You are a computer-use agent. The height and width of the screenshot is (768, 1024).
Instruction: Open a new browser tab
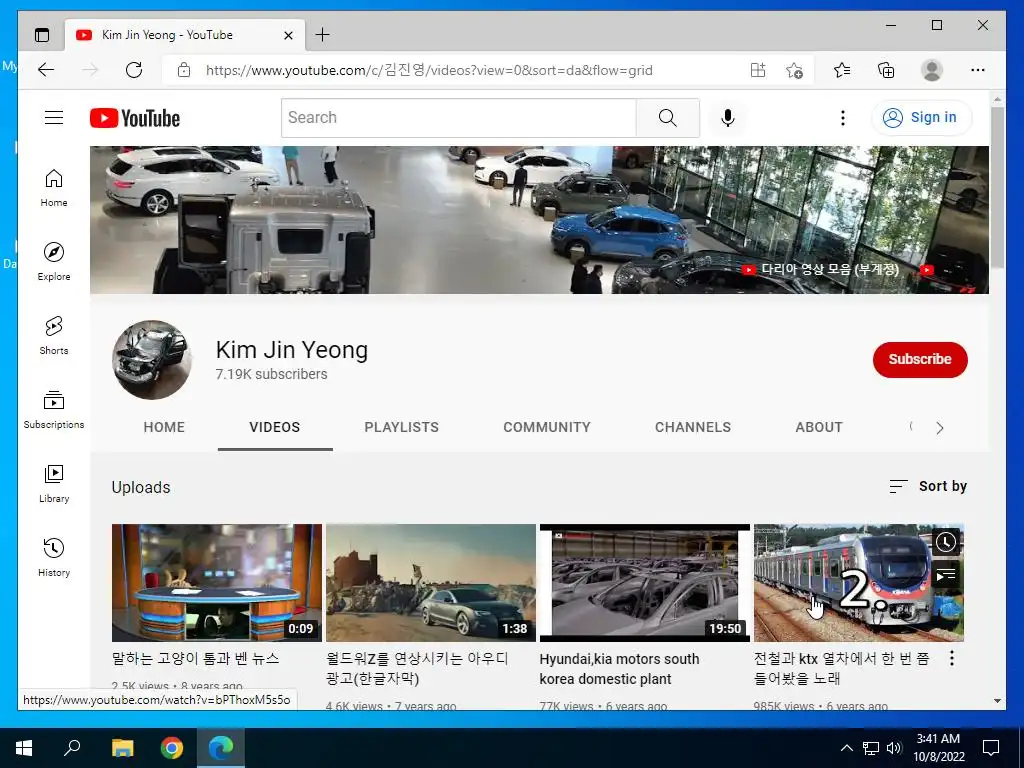tap(323, 35)
